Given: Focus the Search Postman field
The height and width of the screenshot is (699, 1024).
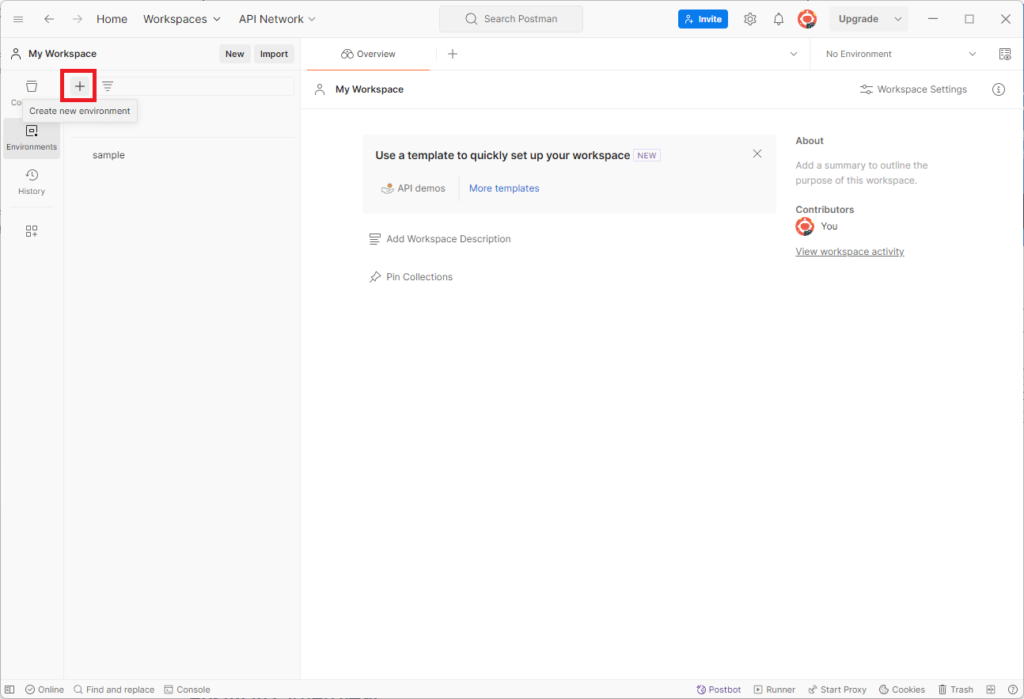Looking at the screenshot, I should click(511, 19).
